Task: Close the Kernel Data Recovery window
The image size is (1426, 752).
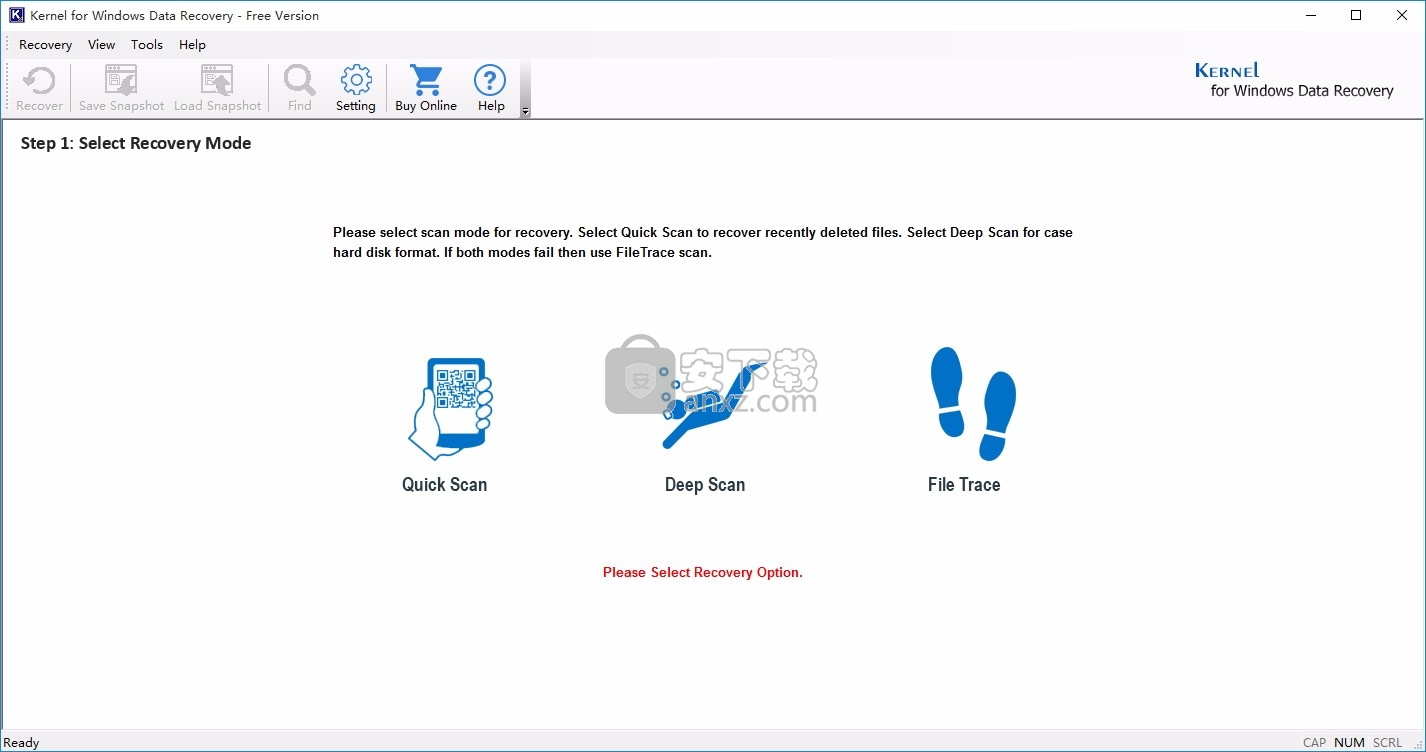Action: [1402, 15]
